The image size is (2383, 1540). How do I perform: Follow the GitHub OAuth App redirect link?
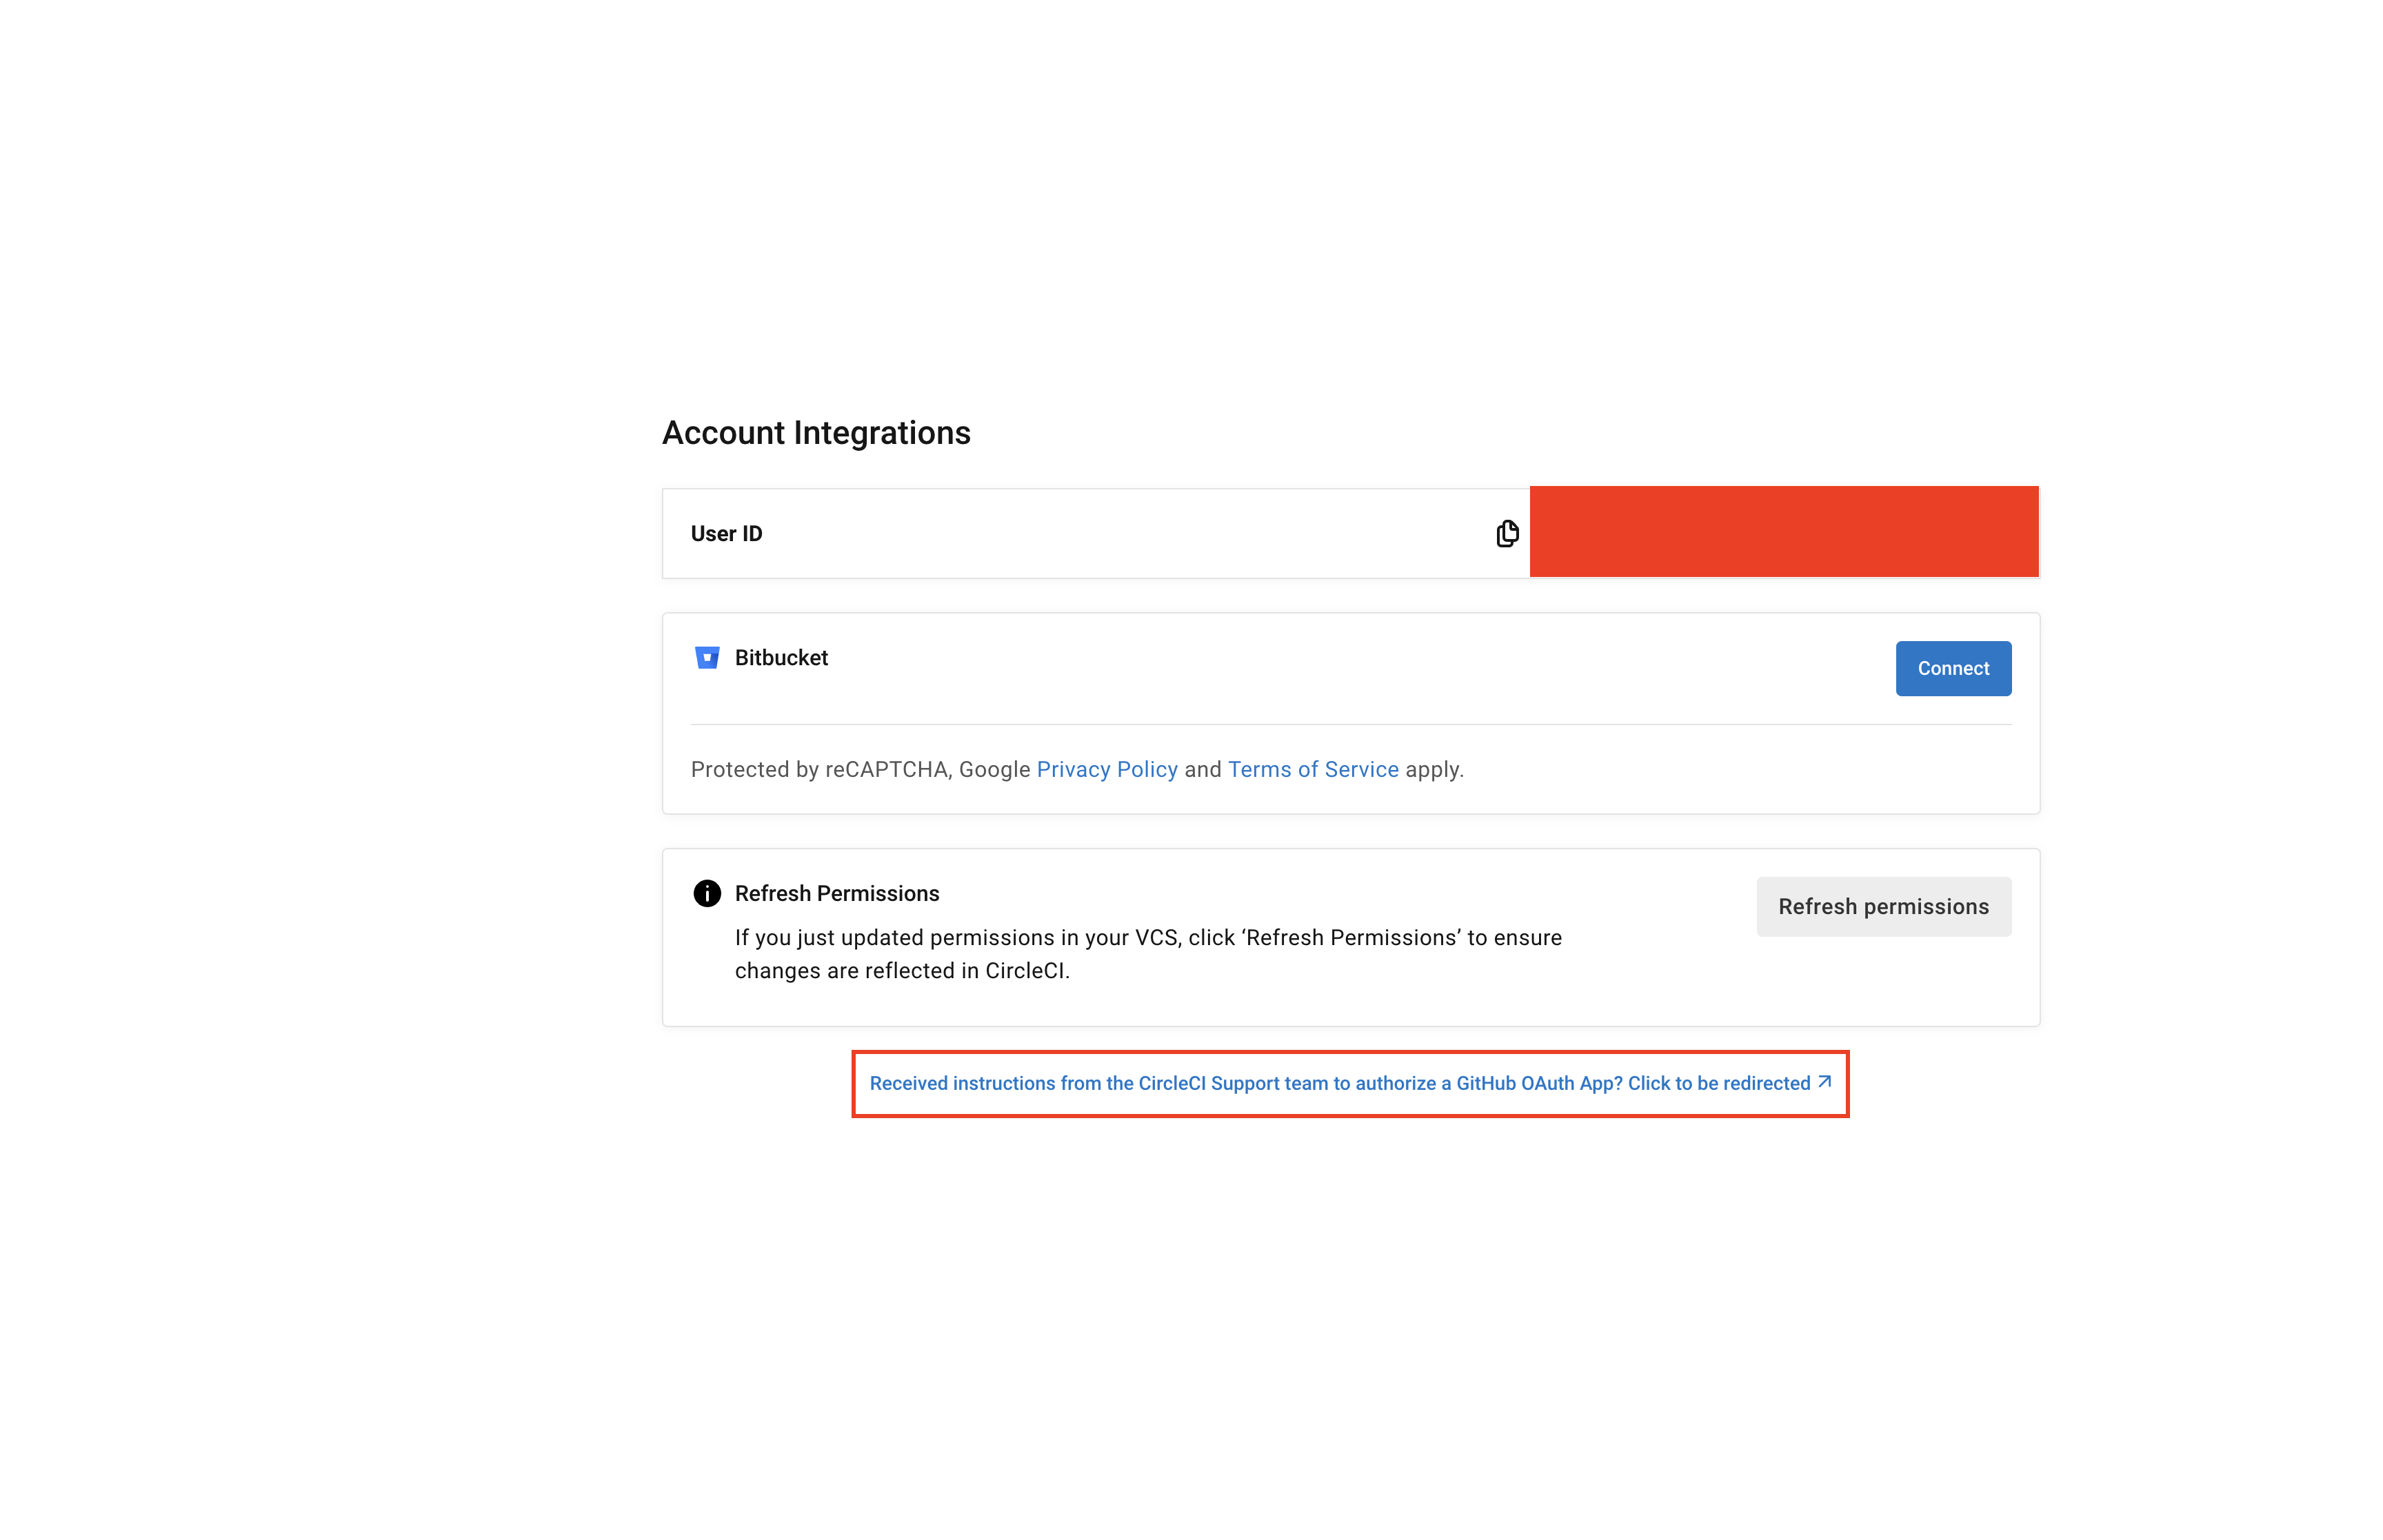click(1349, 1083)
